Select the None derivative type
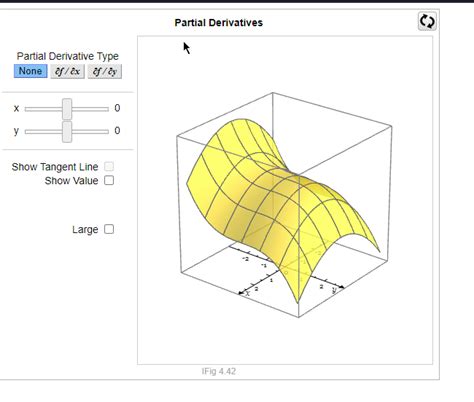The image size is (474, 402). pyautogui.click(x=30, y=71)
